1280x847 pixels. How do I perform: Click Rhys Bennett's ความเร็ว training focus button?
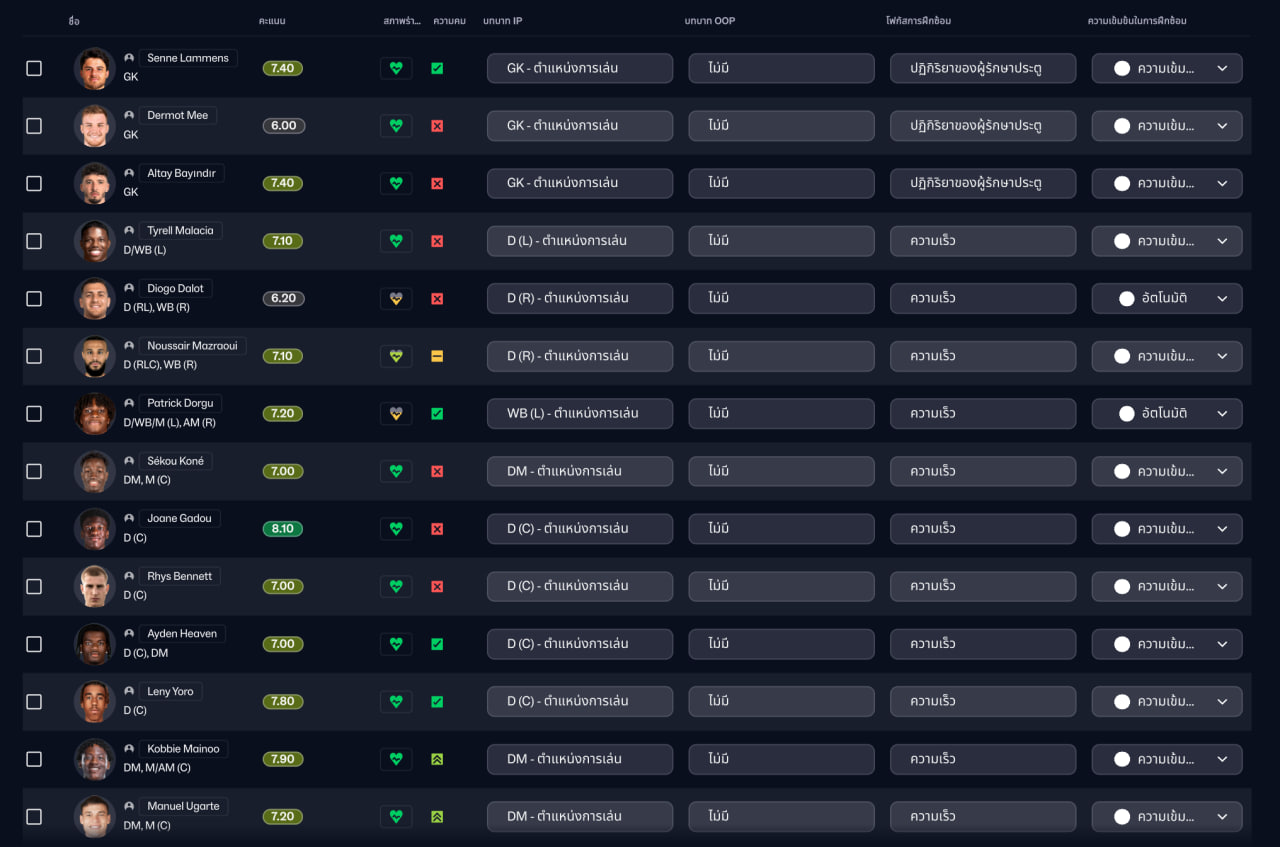982,586
